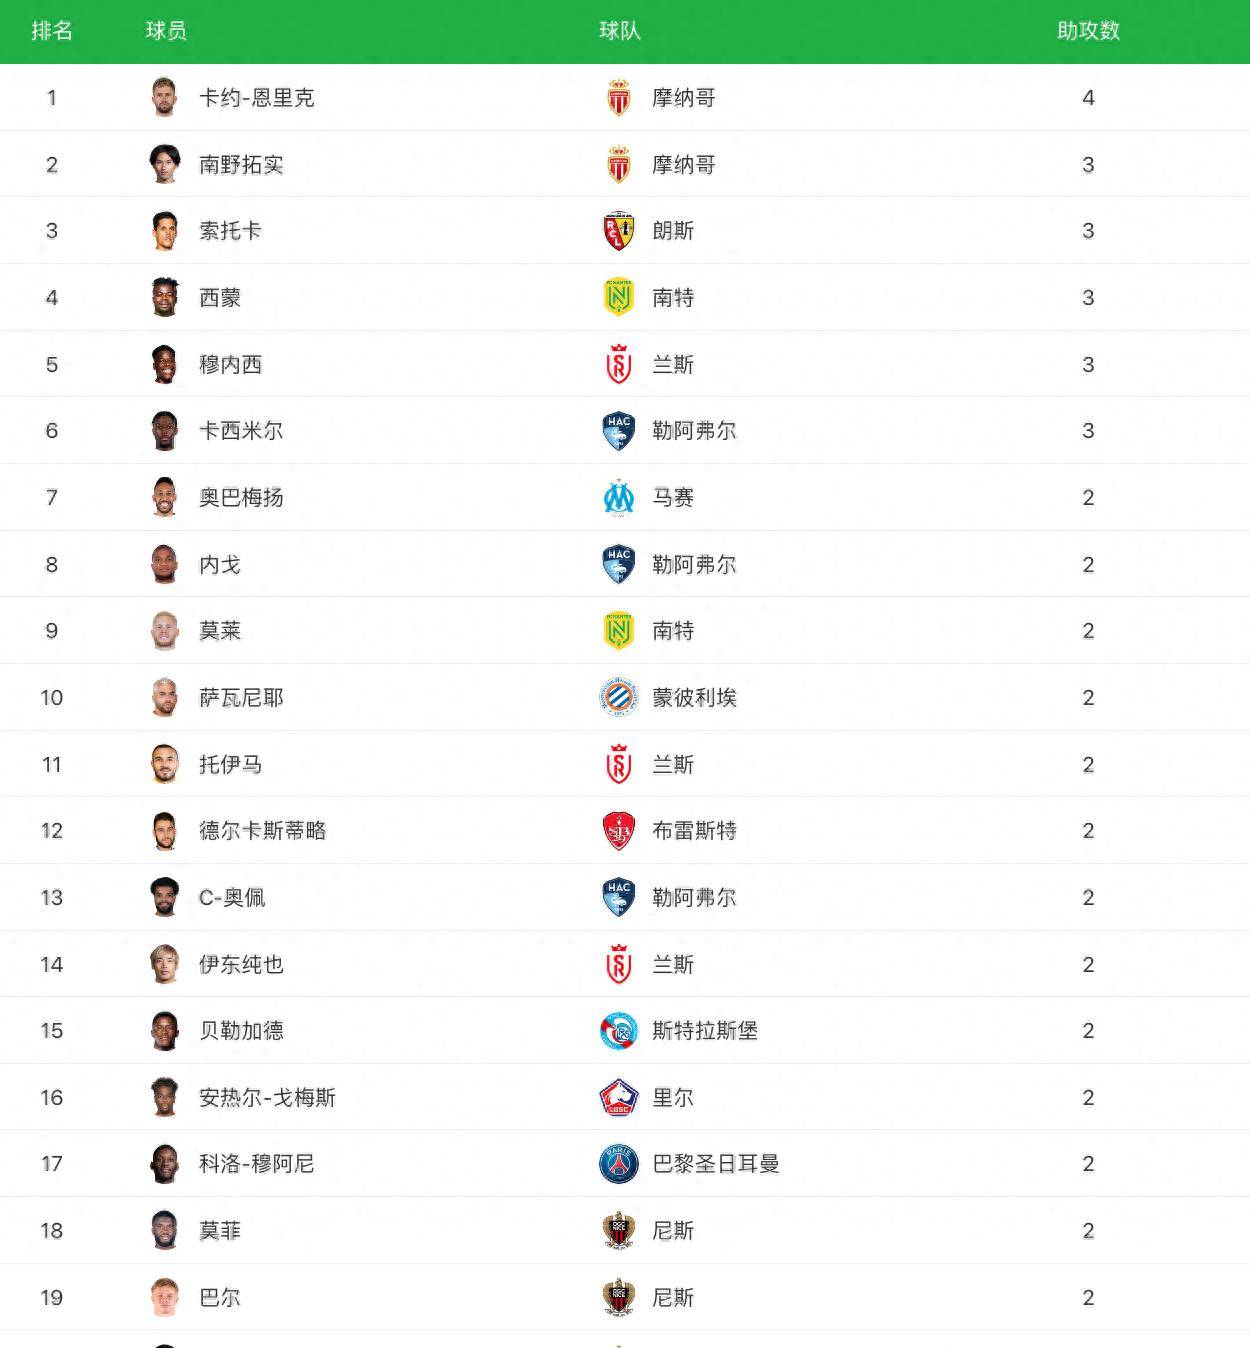The height and width of the screenshot is (1348, 1250).
Task: Open 南野拓实's player photo
Action: click(x=165, y=164)
